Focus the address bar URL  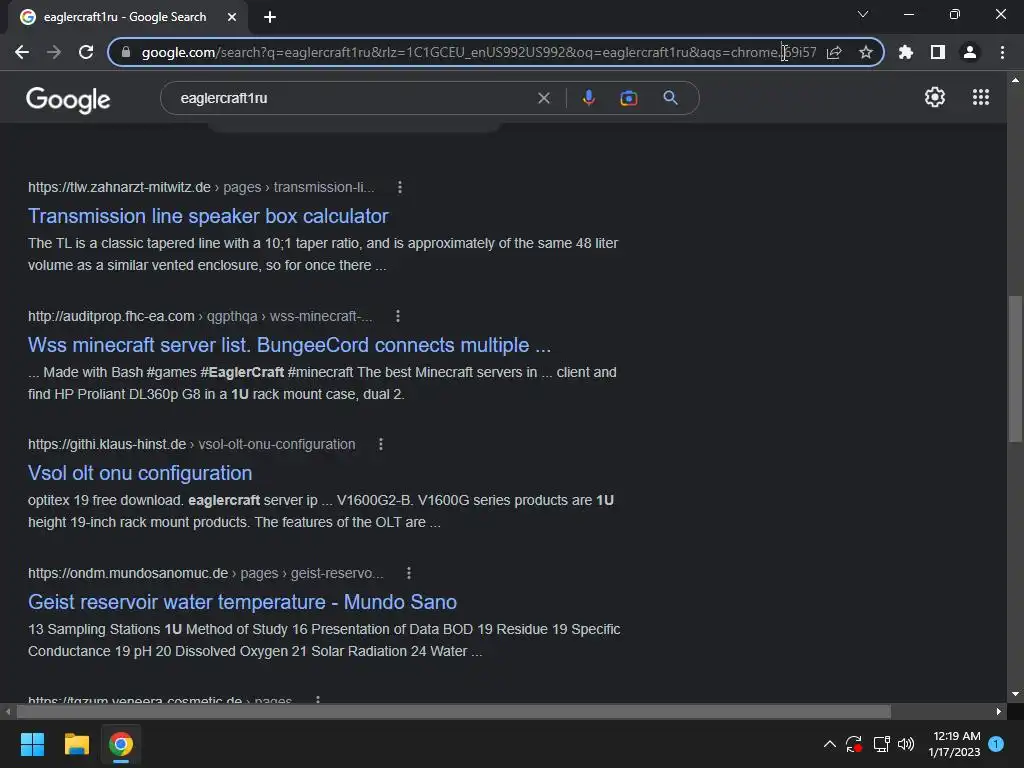[x=479, y=52]
